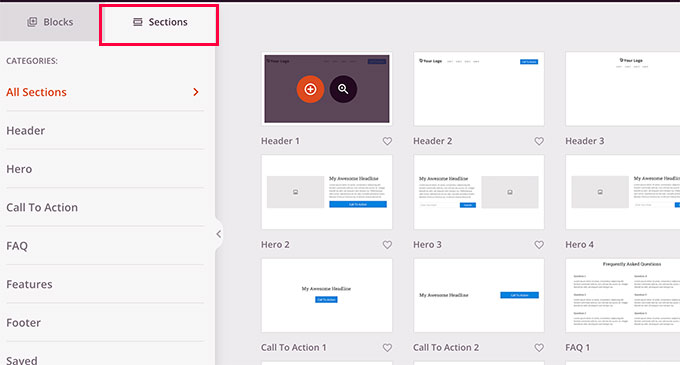Viewport: 680px width, 365px height.
Task: Select the FAQ 1 thumbnail
Action: (623, 296)
